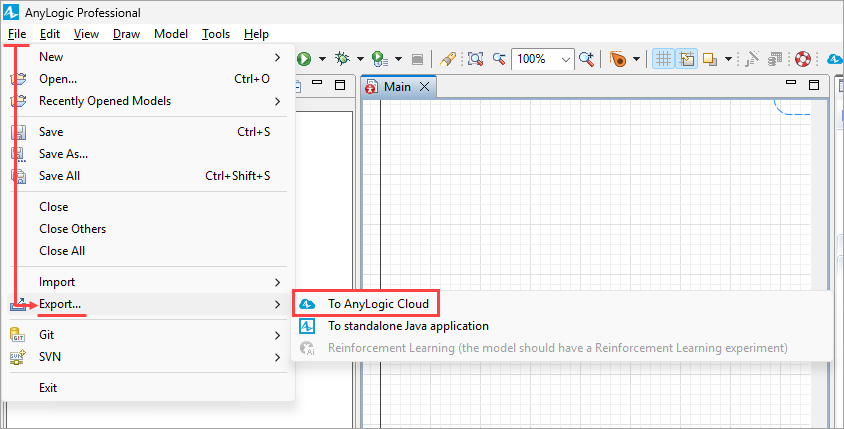Maximize the left Projects panel
Image resolution: width=844 pixels, height=429 pixels.
pos(340,85)
